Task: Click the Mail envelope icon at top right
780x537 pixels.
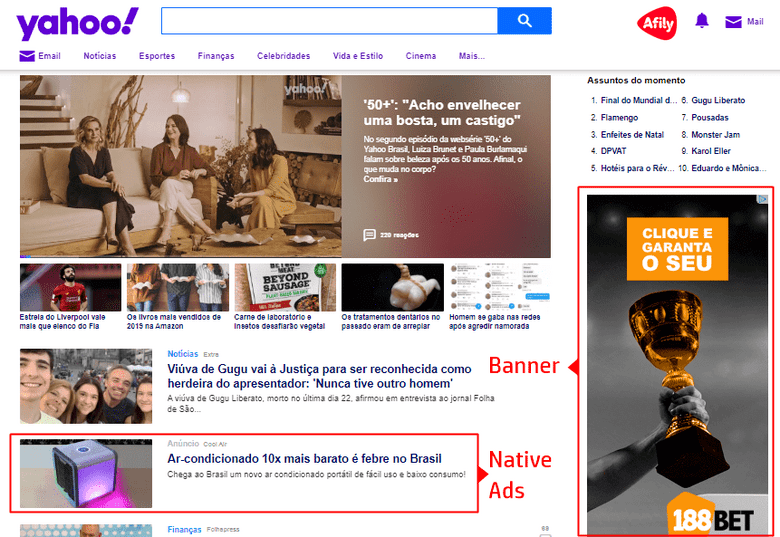Action: pyautogui.click(x=733, y=21)
